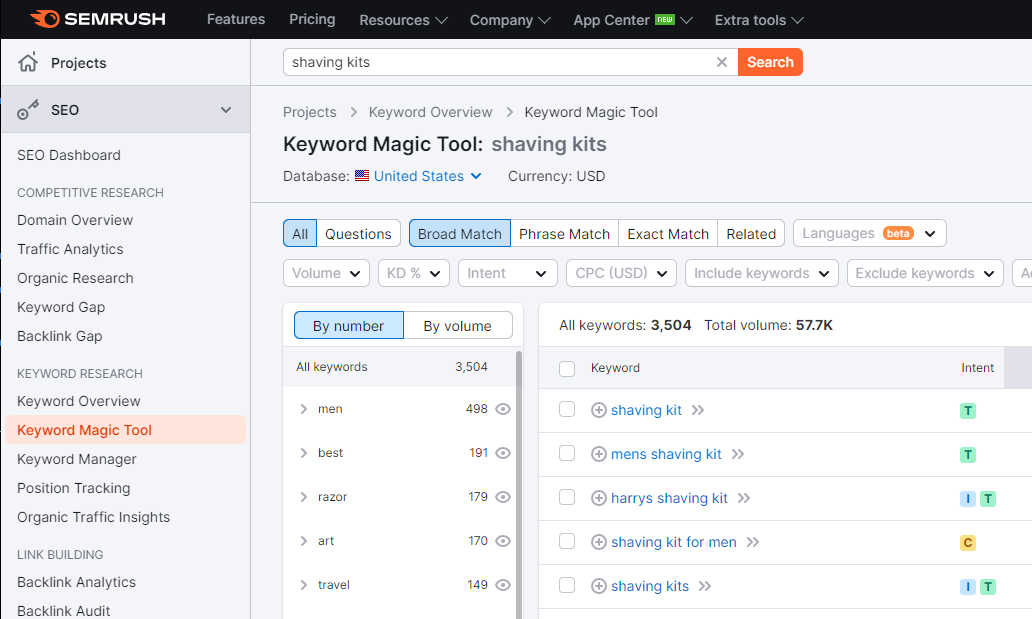Switch to the Phrase Match tab

(x=564, y=233)
